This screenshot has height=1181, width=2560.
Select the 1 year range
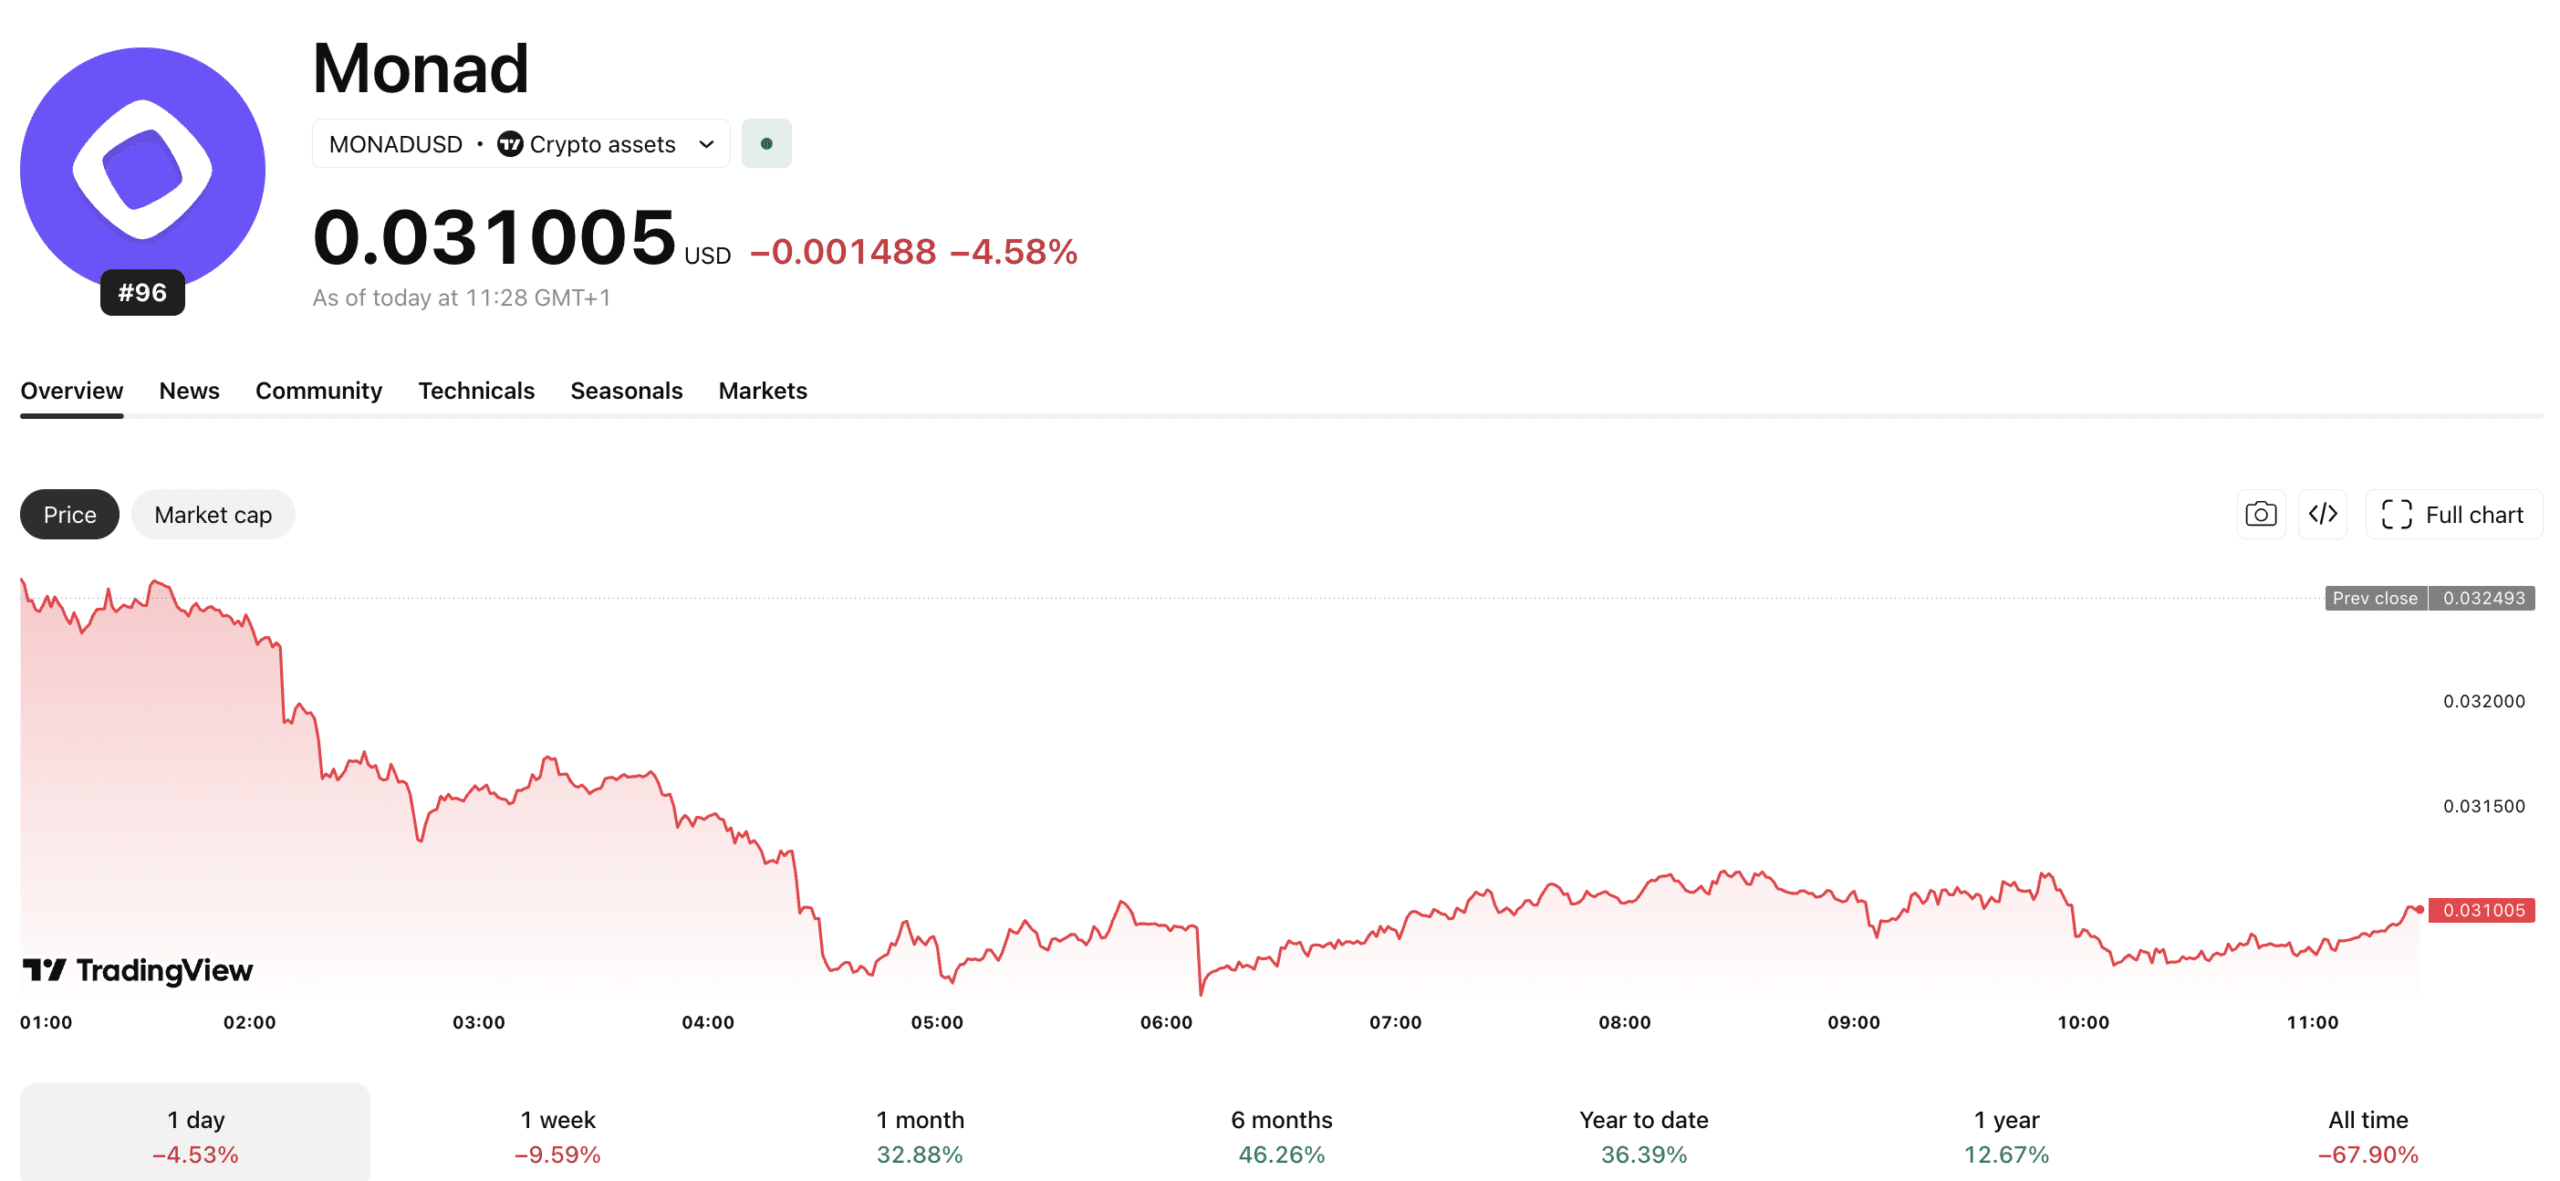(x=2006, y=1136)
